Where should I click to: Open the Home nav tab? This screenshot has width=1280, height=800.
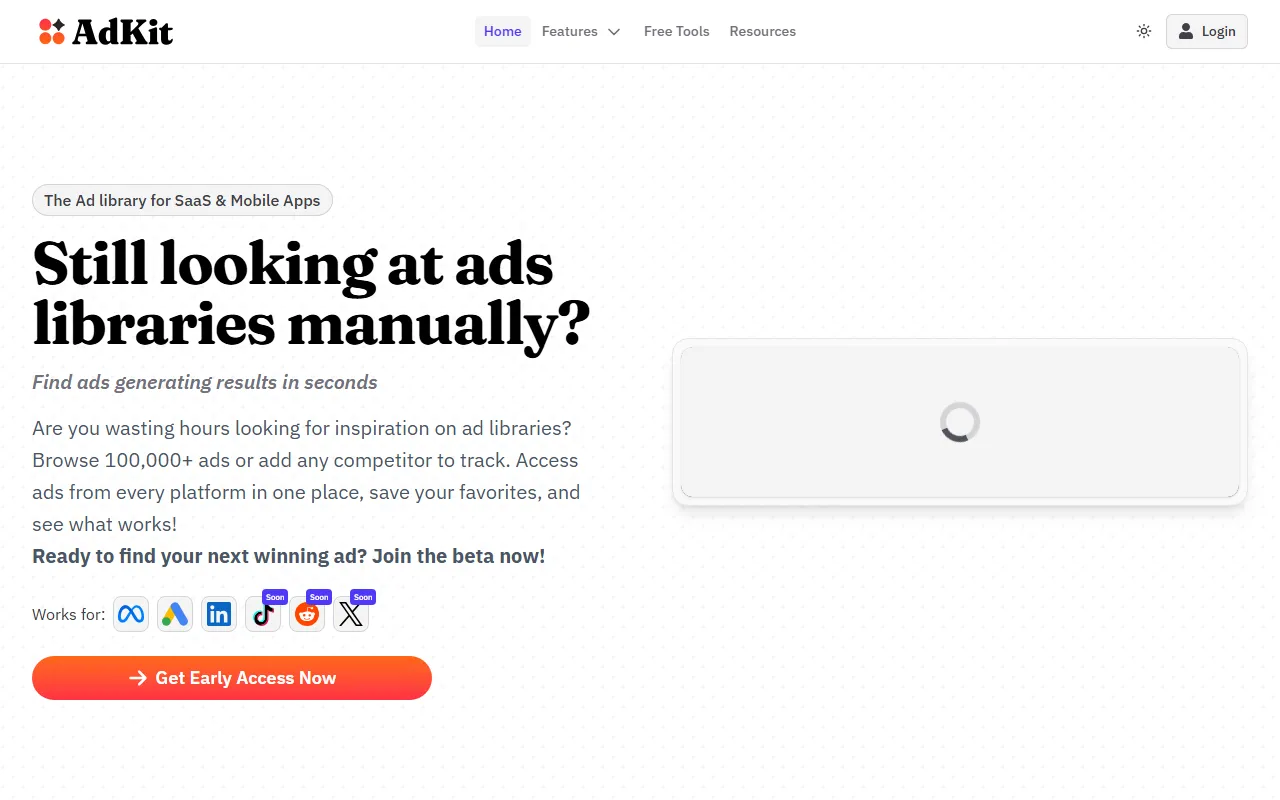click(502, 32)
